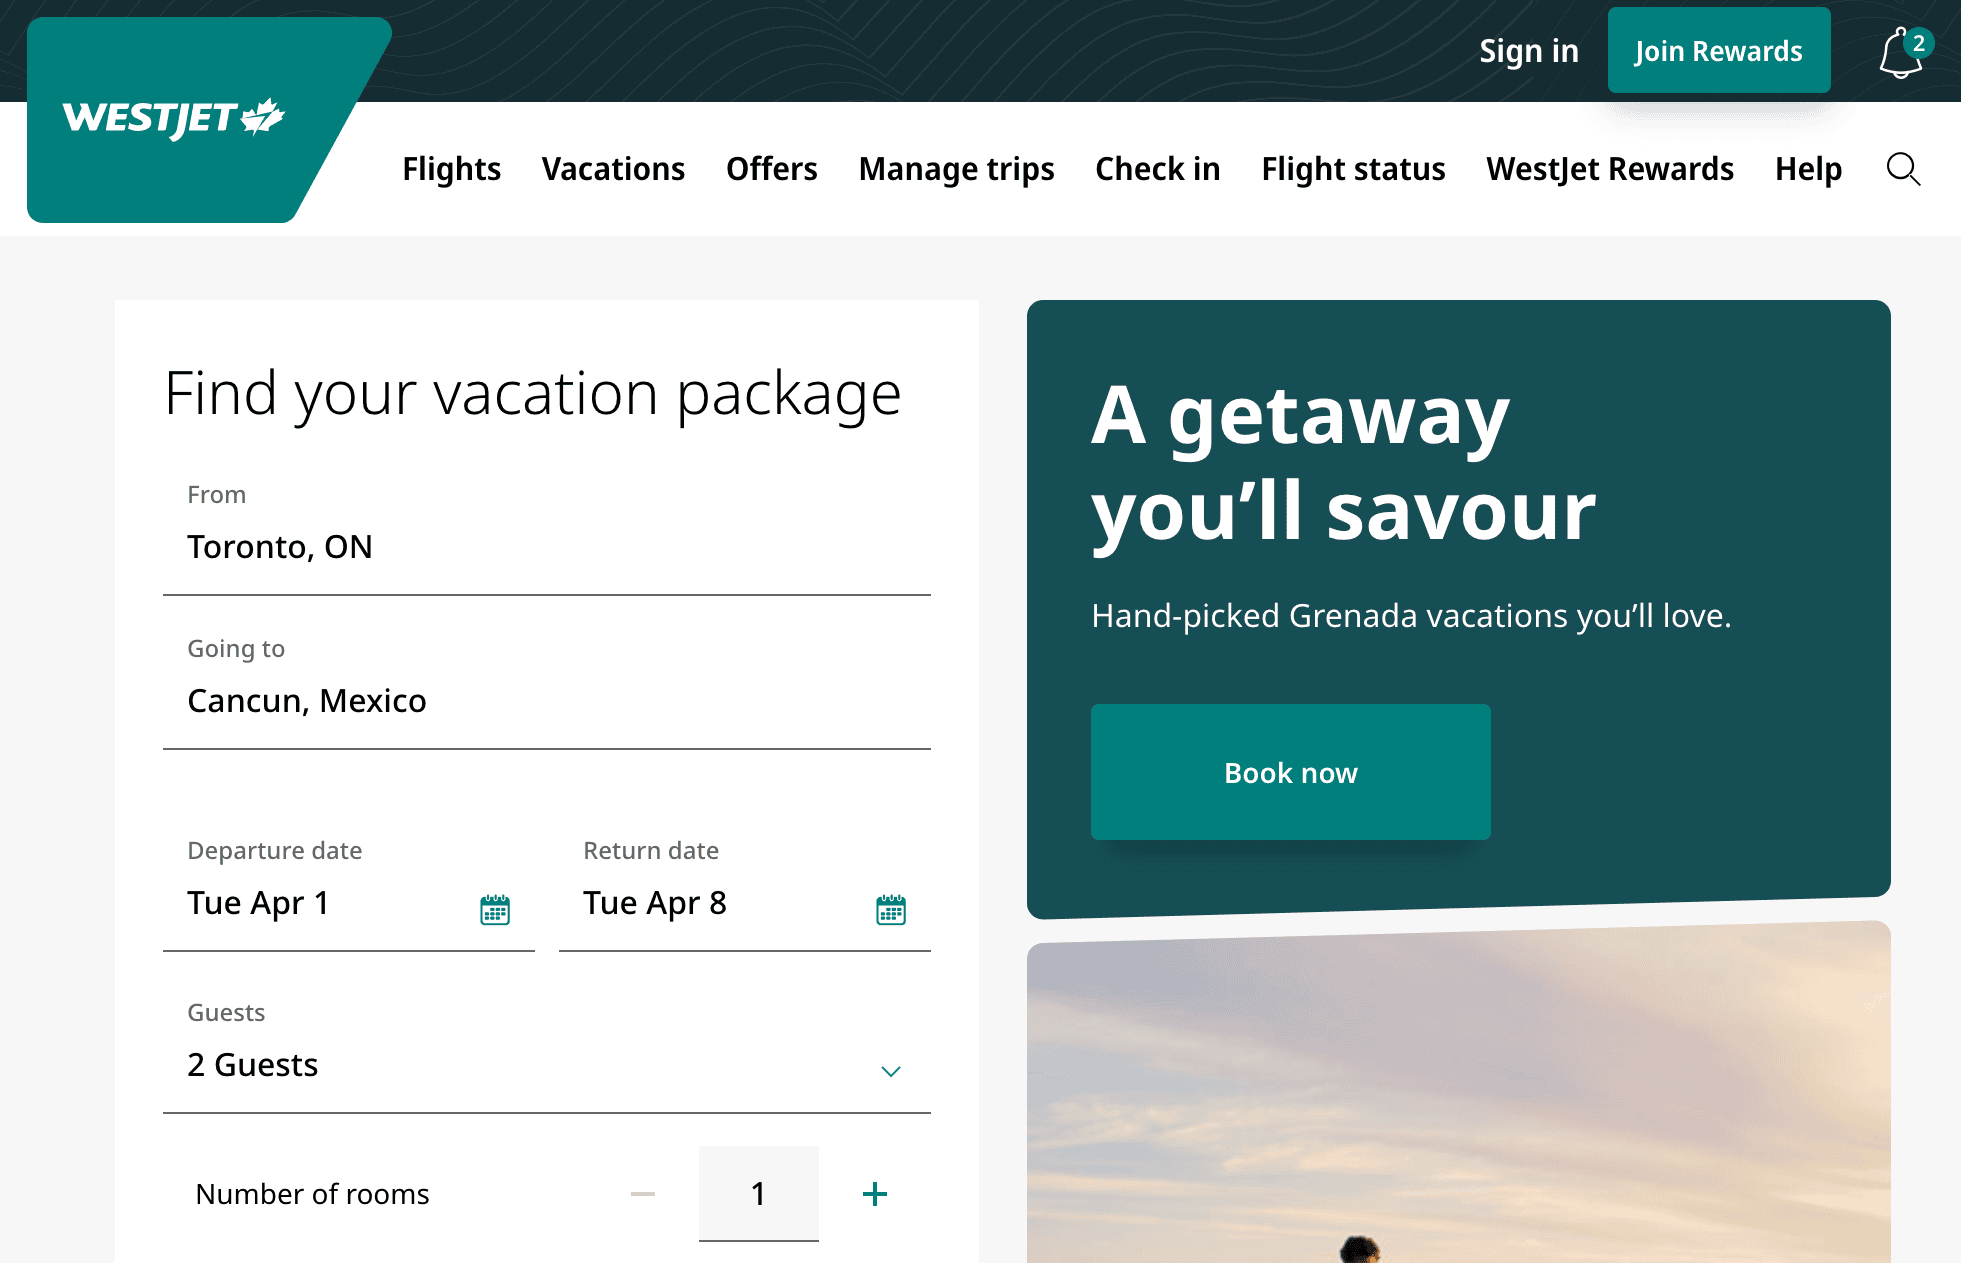Open the Vacations menu

613,169
